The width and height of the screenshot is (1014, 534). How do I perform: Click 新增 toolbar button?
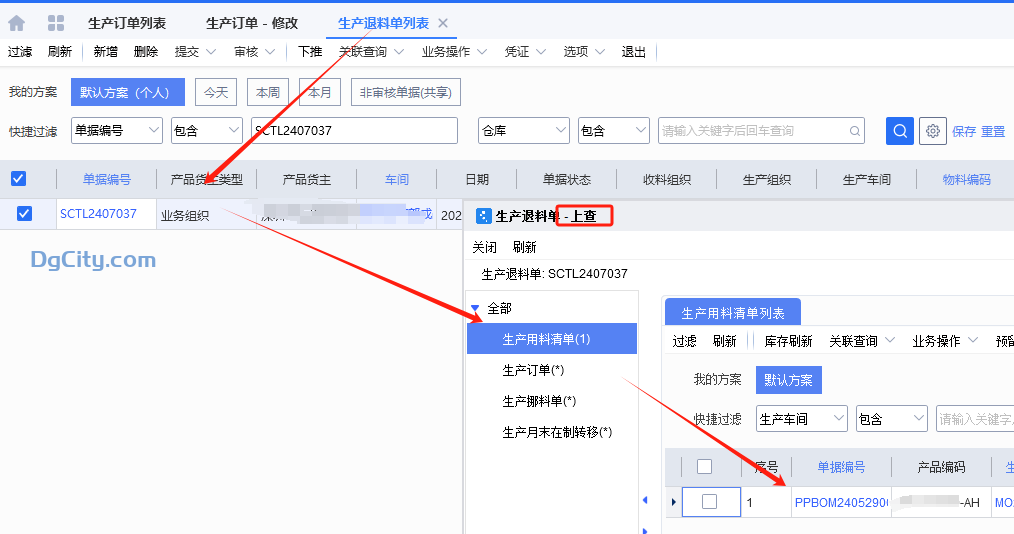[105, 52]
